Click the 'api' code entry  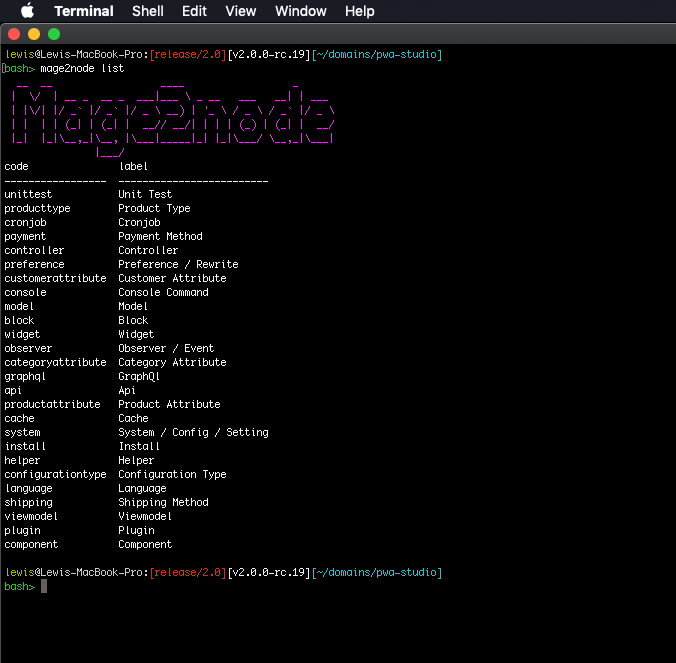[13, 391]
